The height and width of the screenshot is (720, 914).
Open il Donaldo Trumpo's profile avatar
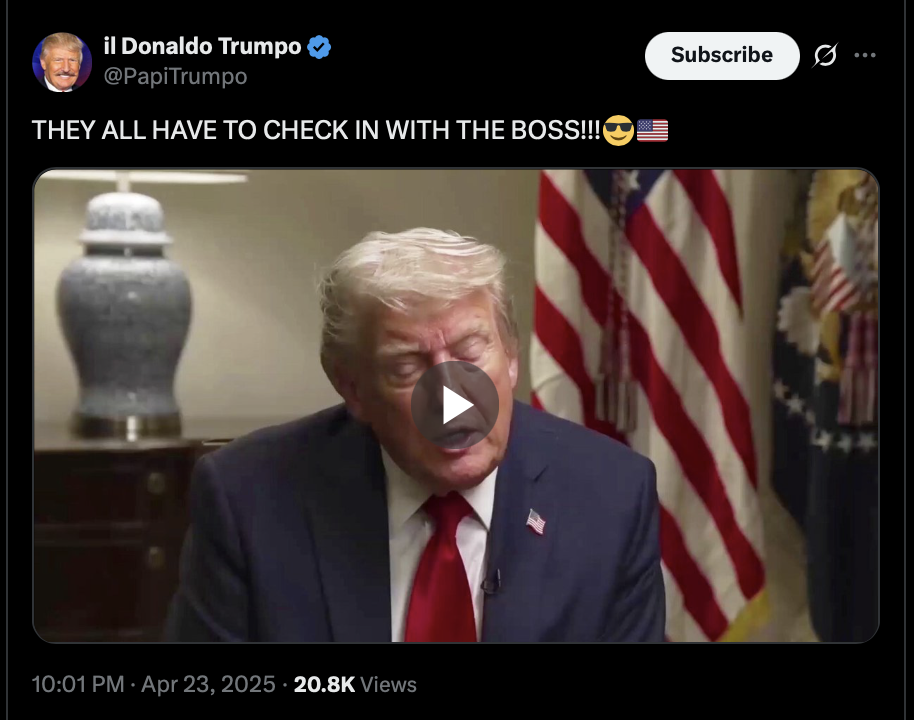(x=62, y=62)
